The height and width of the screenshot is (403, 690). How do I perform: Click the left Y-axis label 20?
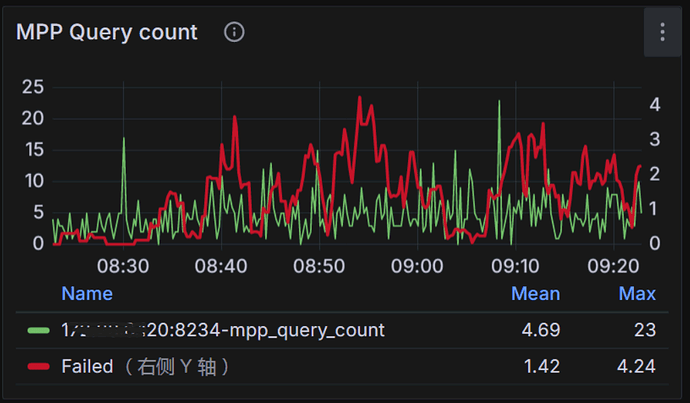[33, 118]
